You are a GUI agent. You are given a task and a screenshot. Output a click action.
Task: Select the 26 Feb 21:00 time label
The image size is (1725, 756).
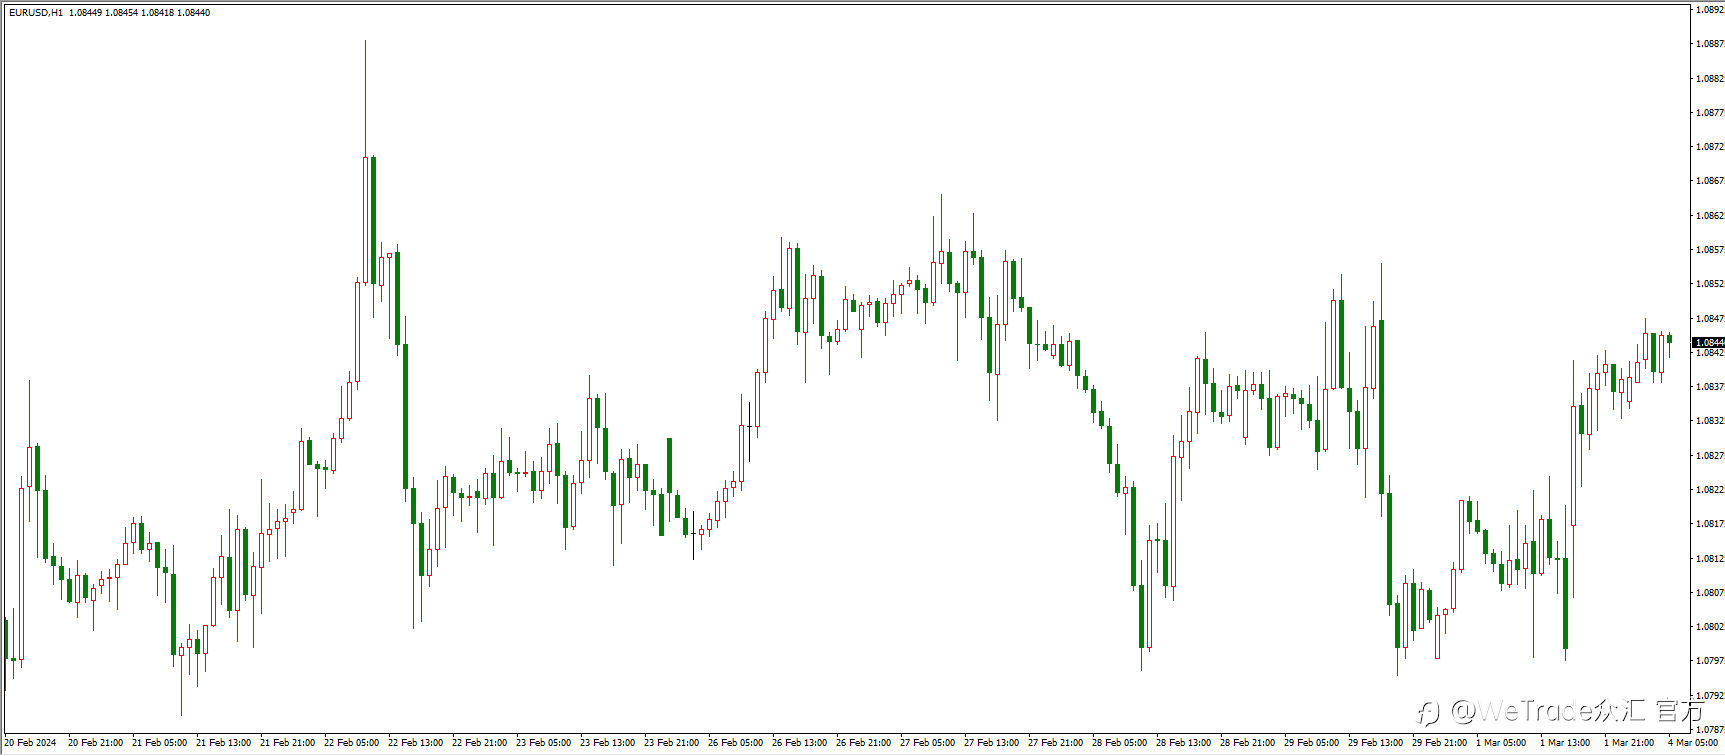(863, 743)
